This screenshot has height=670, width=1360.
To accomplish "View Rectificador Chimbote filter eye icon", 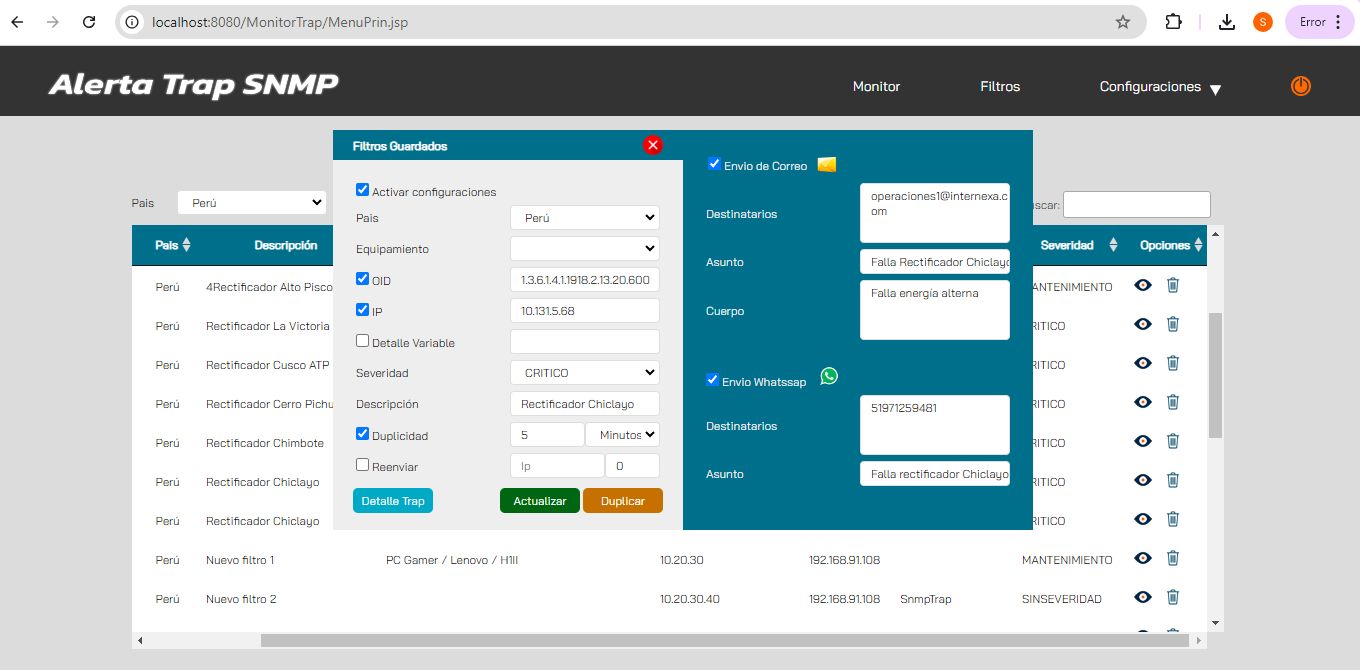I will (x=1143, y=441).
